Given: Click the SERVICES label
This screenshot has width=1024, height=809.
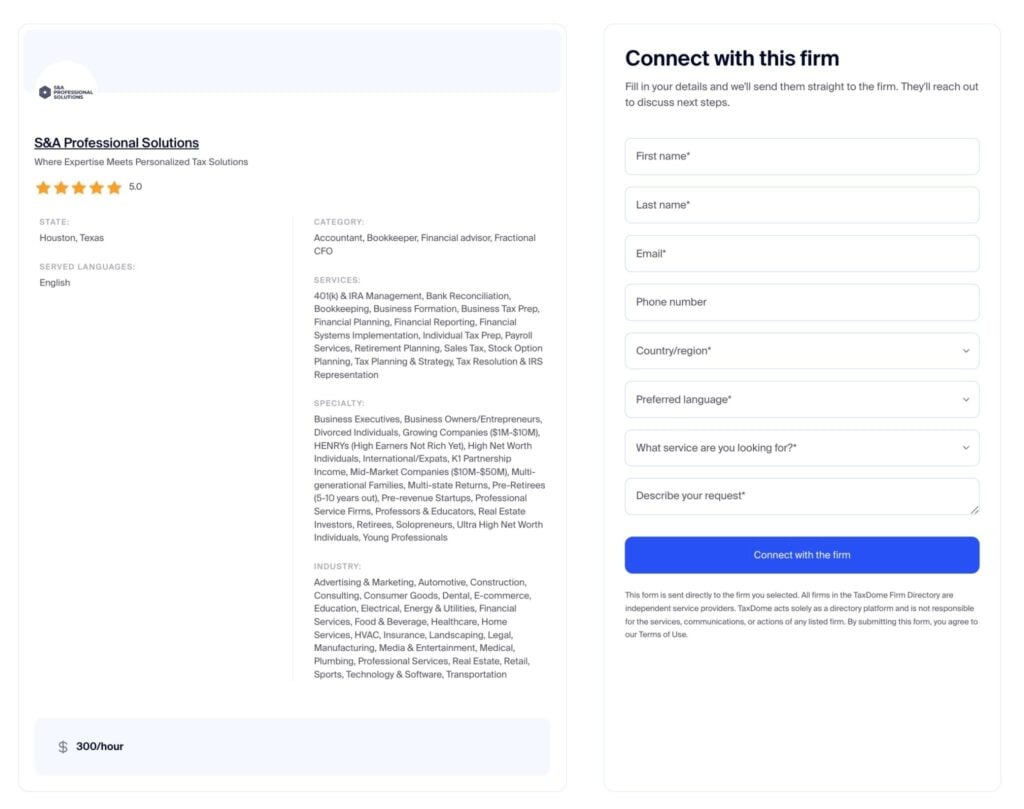Looking at the screenshot, I should (336, 280).
